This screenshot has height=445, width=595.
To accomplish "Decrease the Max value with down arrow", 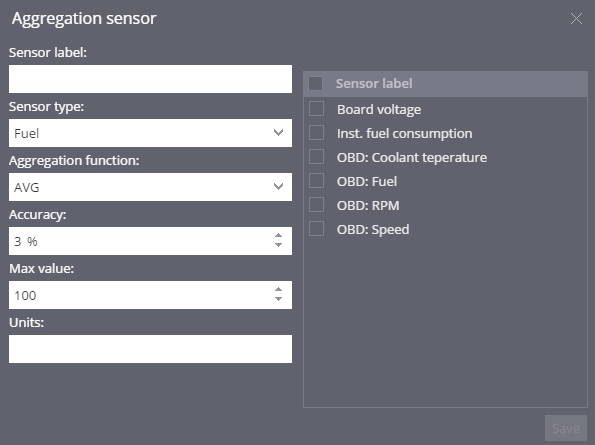I will click(279, 299).
